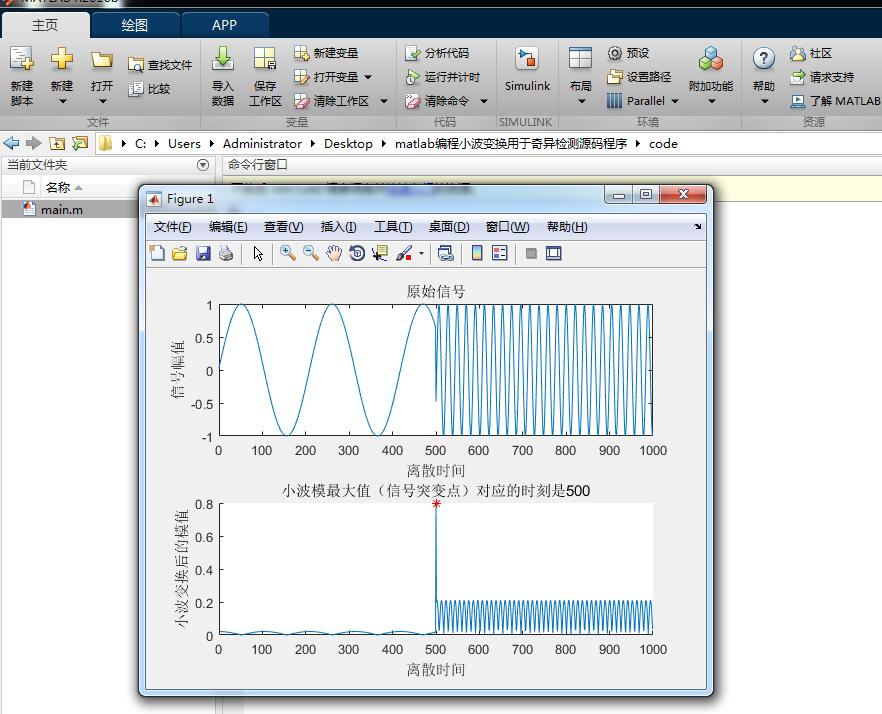Open the Help (帮助) menu in Figure 1

[567, 227]
